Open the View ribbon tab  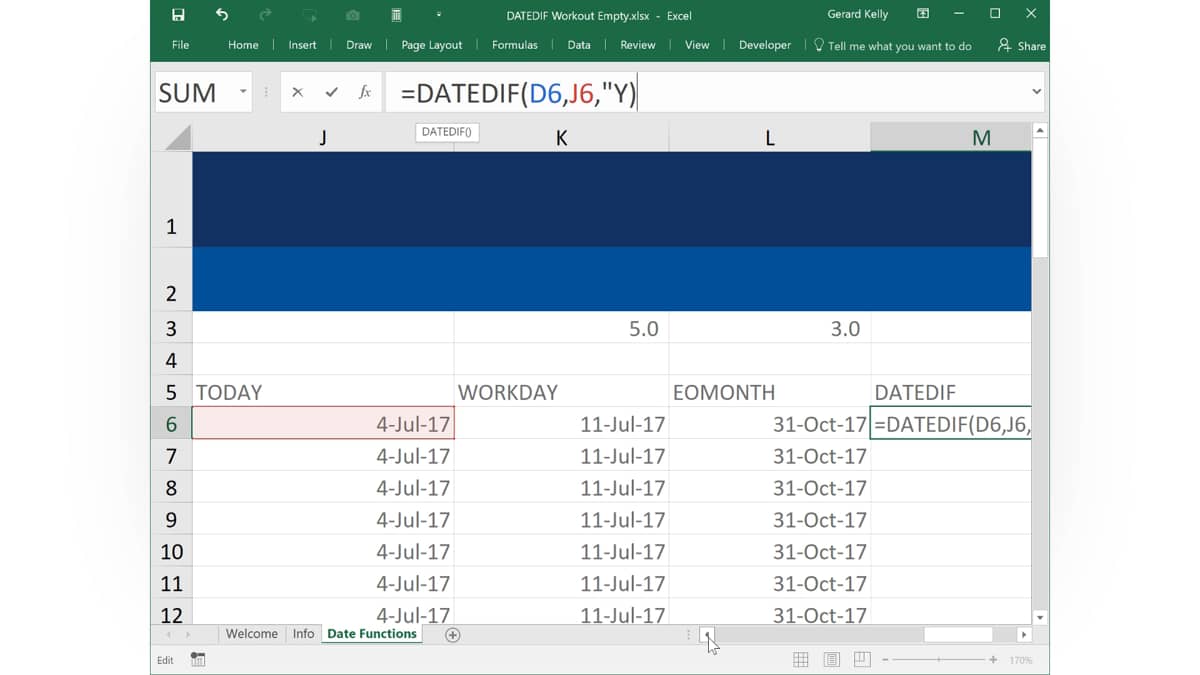click(x=697, y=45)
